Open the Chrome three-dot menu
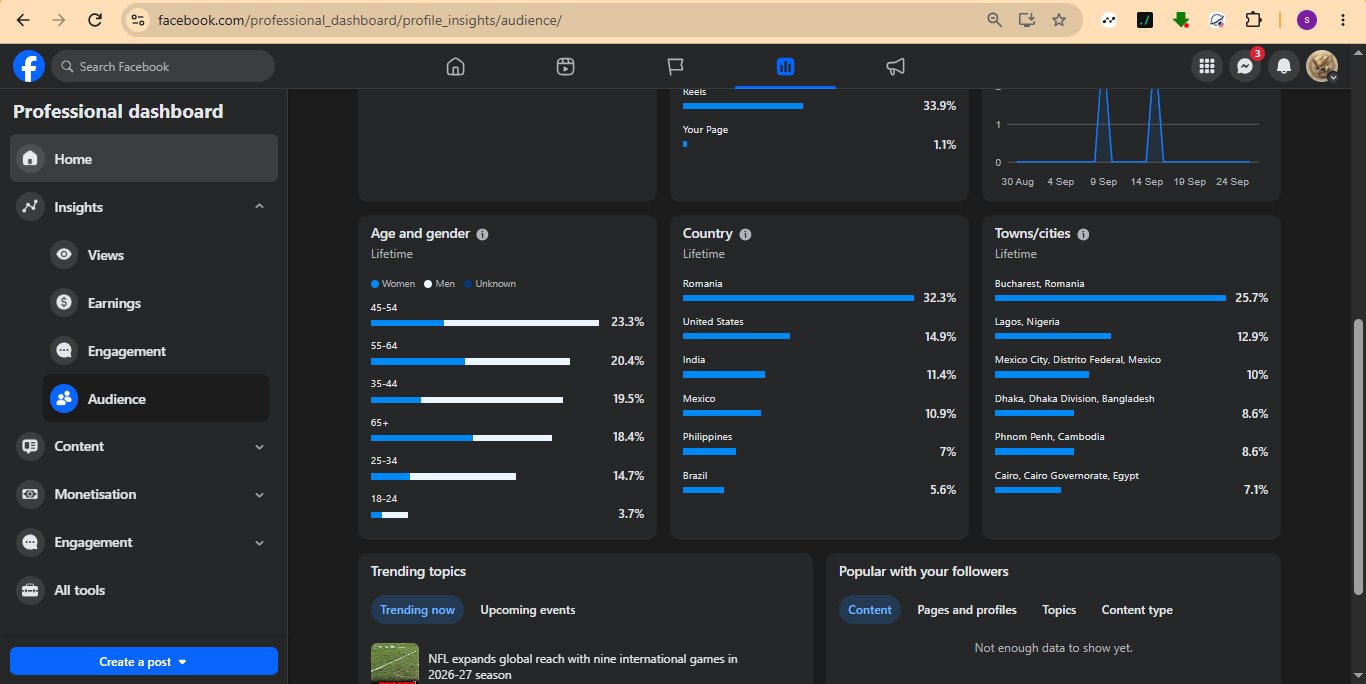The width and height of the screenshot is (1366, 684). click(1342, 20)
